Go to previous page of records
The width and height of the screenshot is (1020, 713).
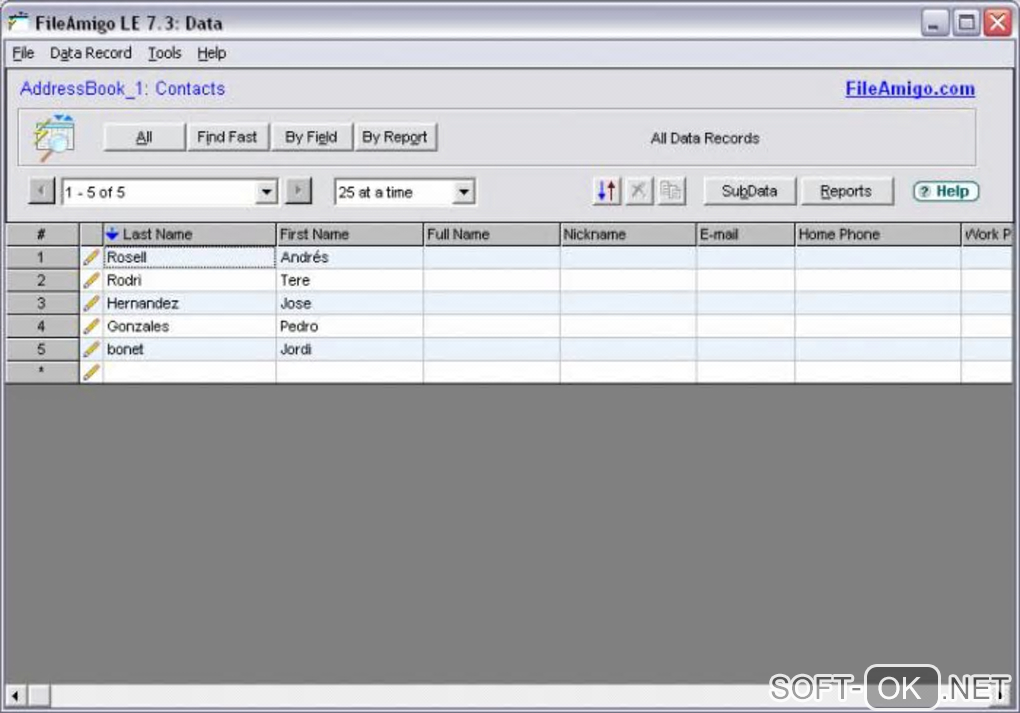click(x=42, y=191)
